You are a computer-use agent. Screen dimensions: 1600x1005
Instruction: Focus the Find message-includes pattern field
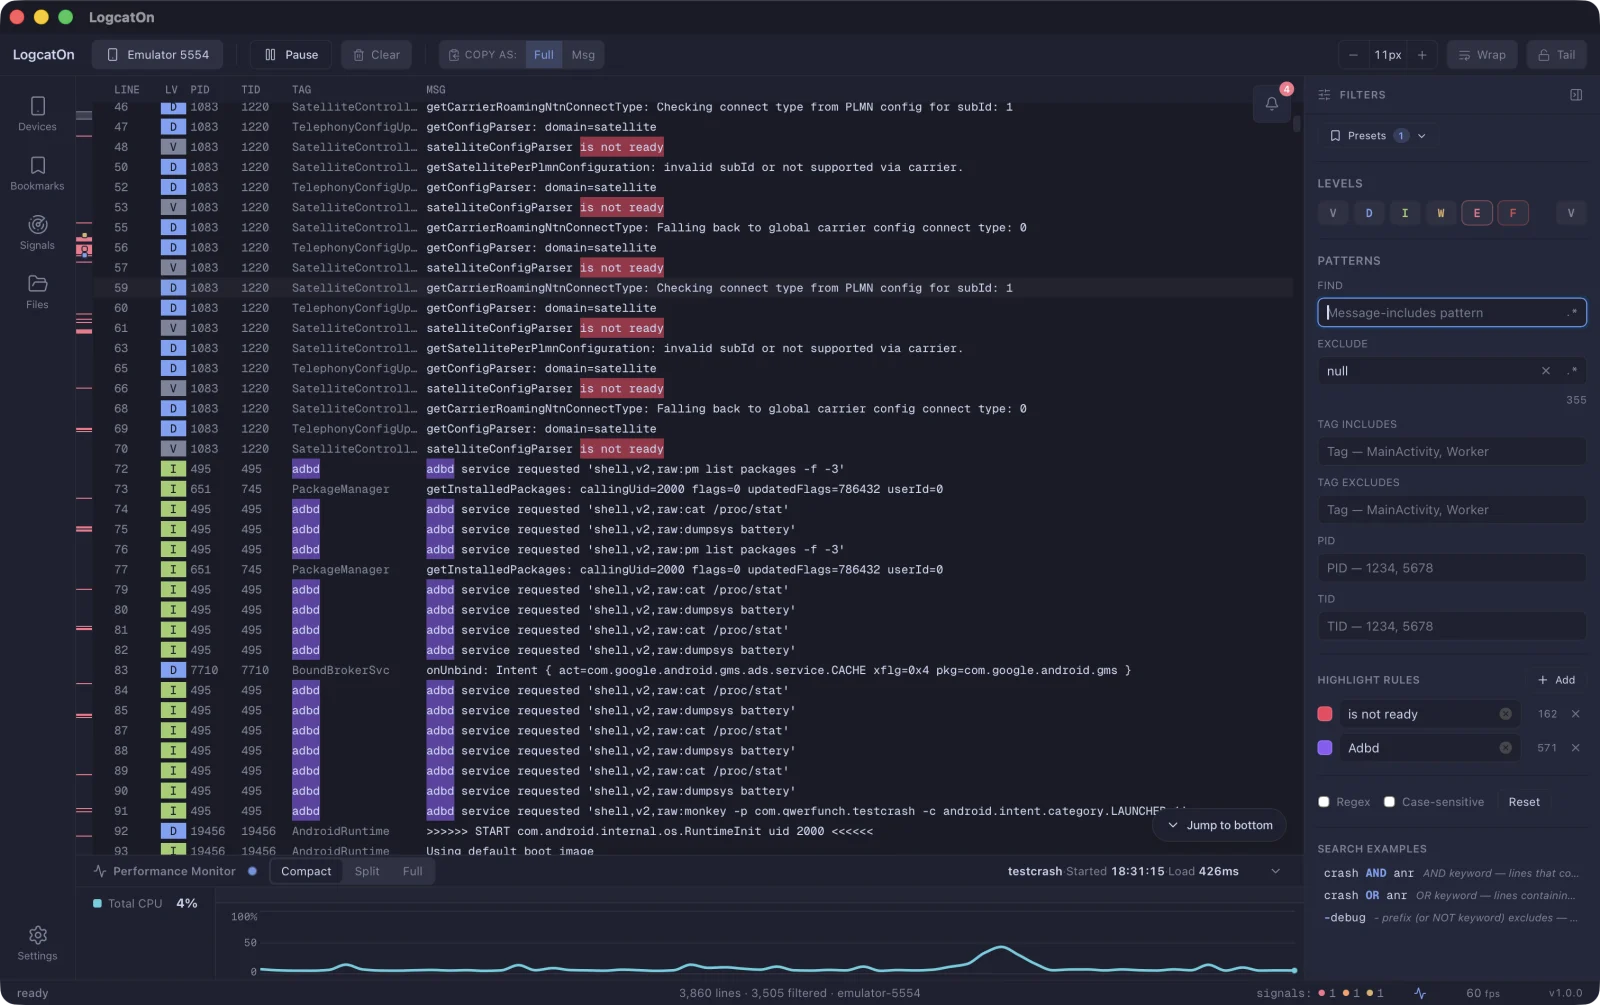[1452, 313]
